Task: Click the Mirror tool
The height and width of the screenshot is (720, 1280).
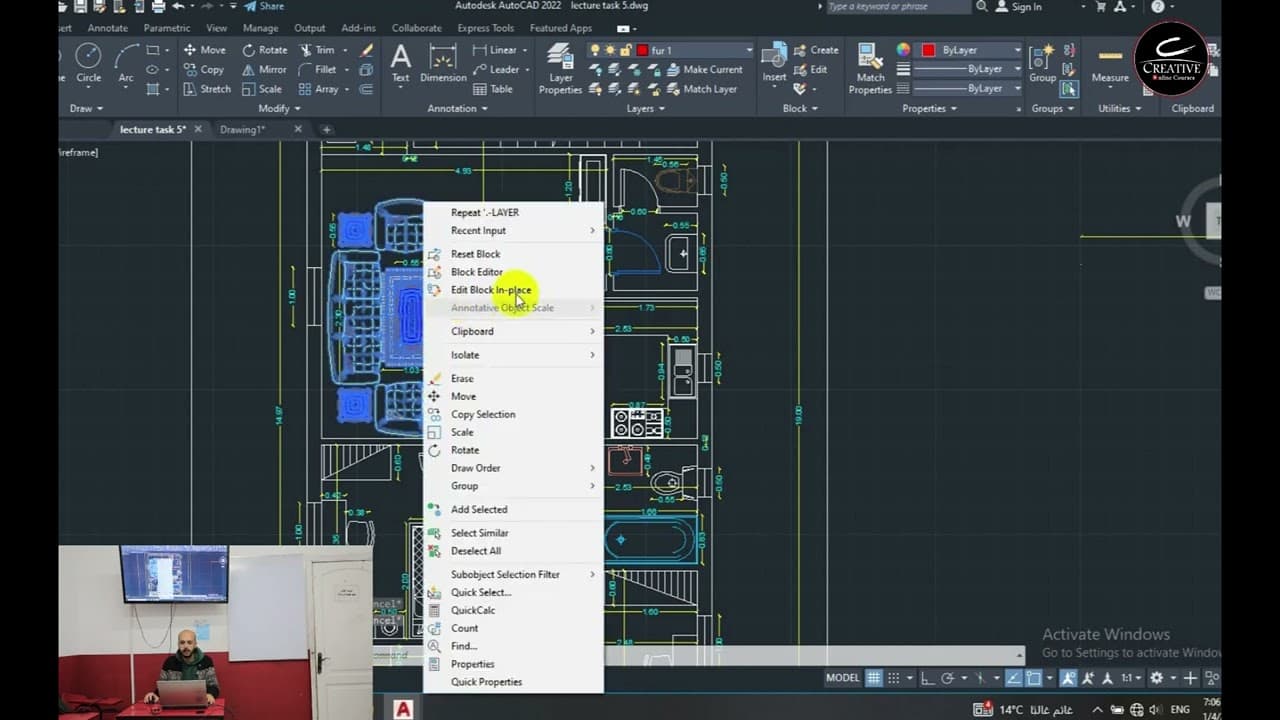Action: [x=264, y=70]
